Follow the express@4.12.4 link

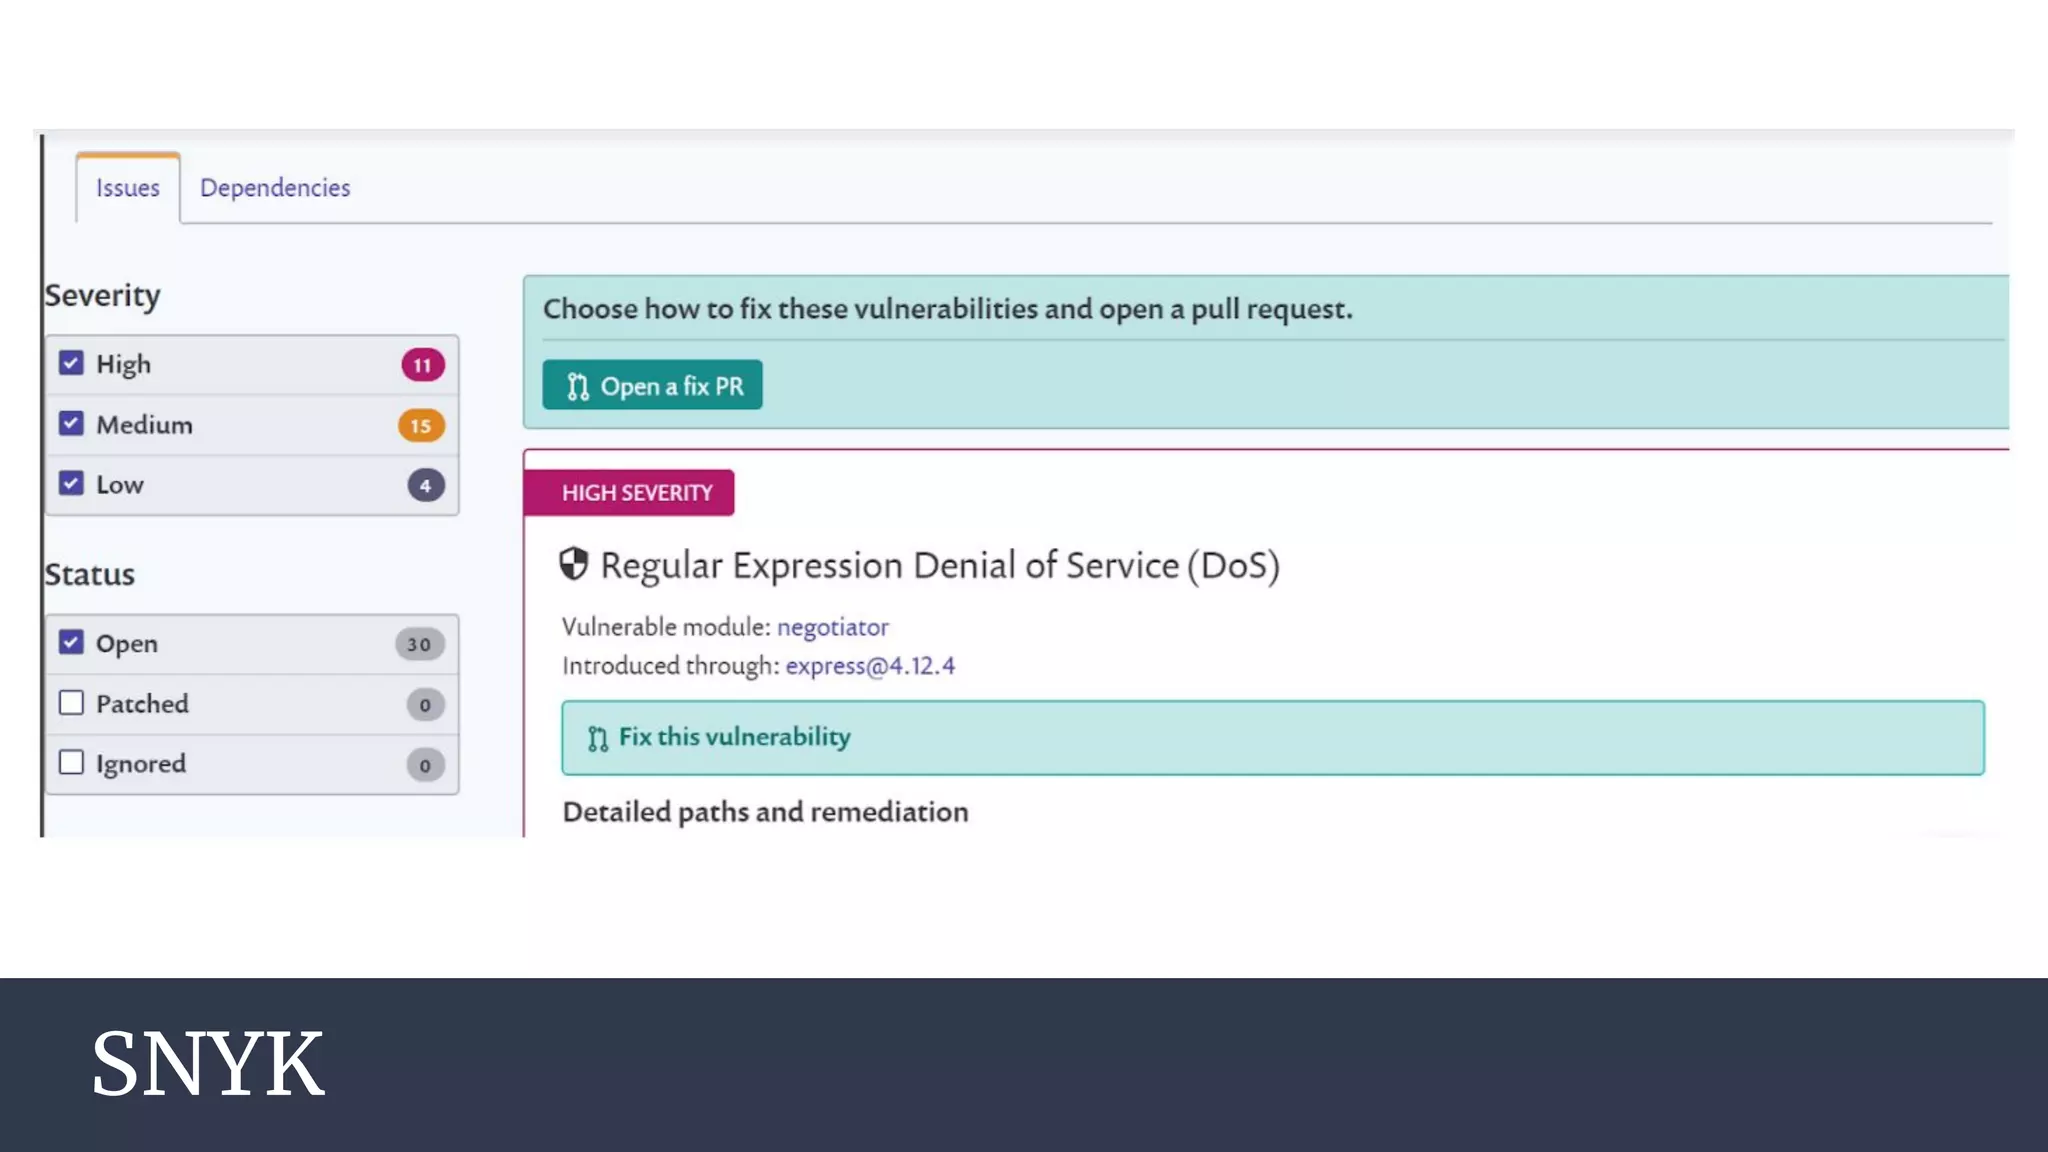coord(870,666)
